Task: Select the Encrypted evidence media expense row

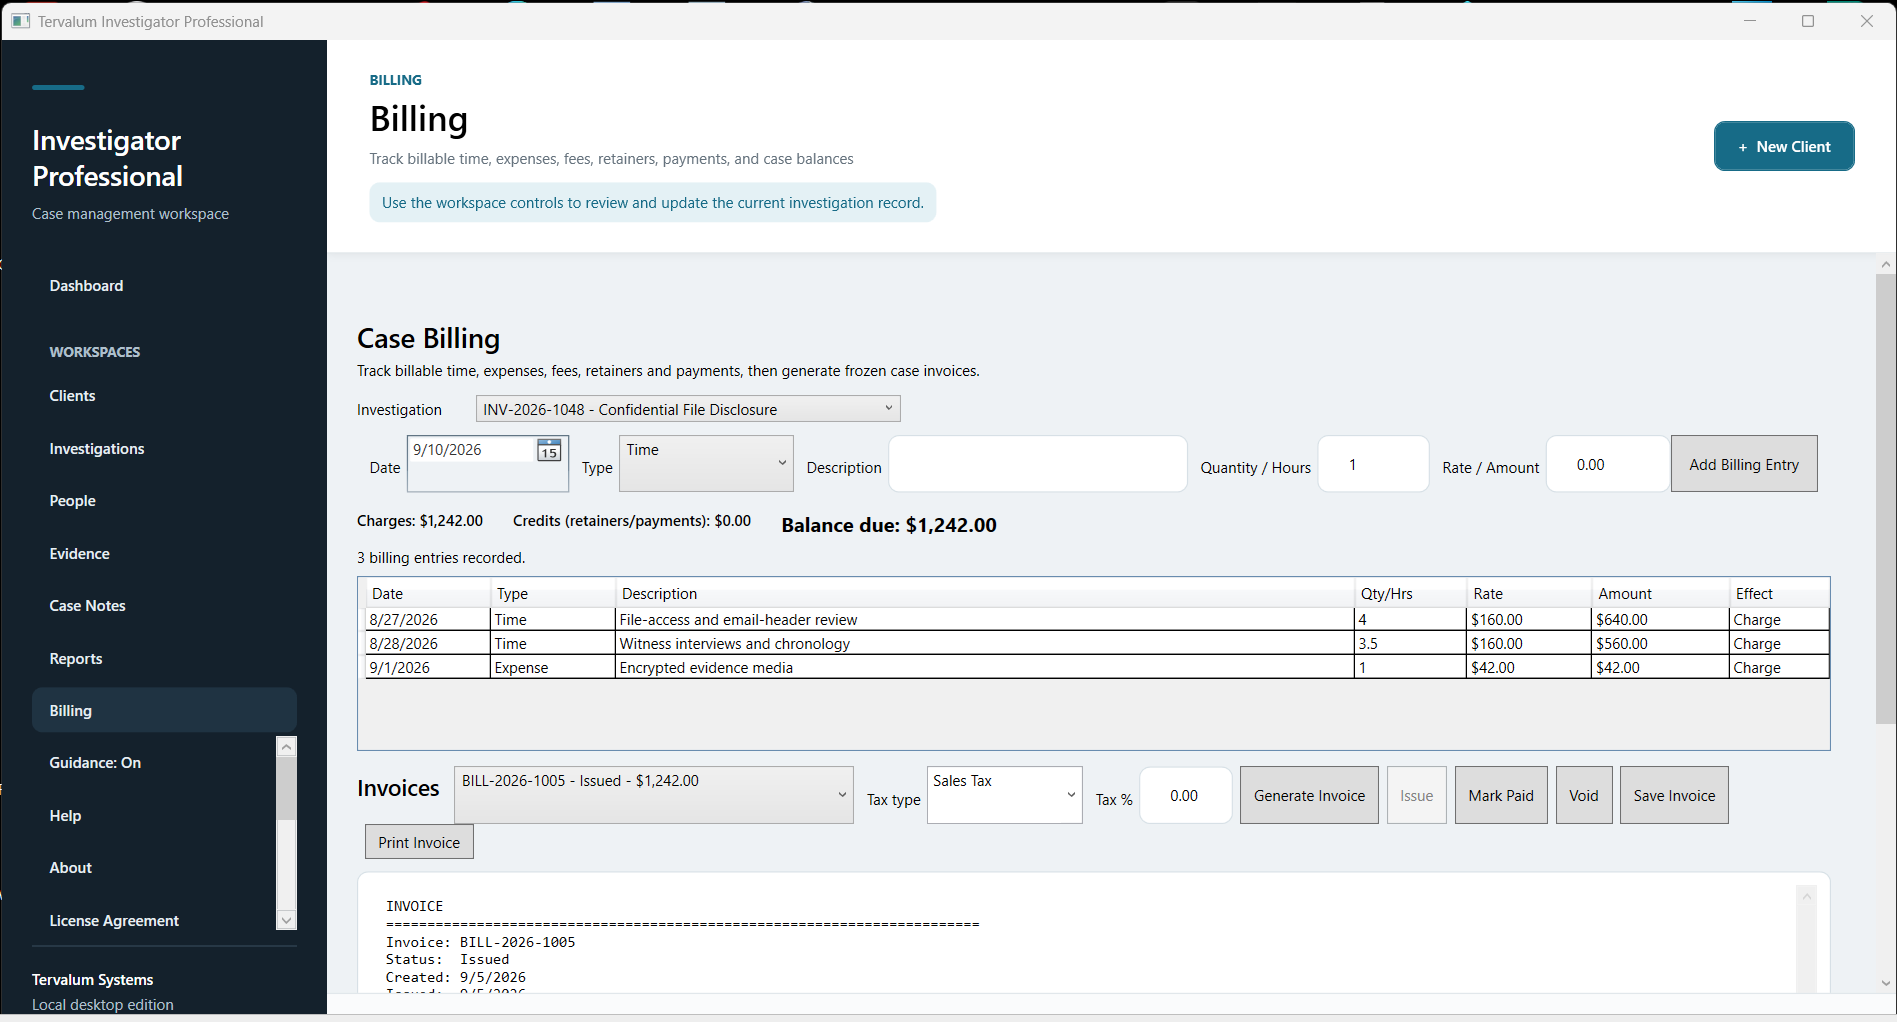Action: click(1097, 668)
